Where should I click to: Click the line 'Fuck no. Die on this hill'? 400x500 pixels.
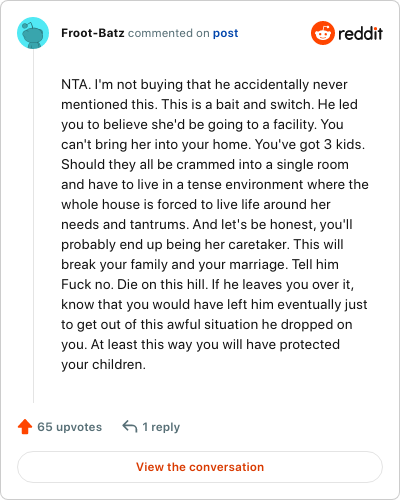207,284
